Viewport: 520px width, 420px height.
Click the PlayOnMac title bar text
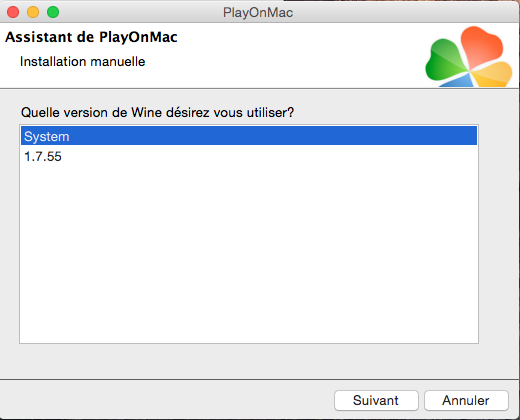(x=258, y=13)
